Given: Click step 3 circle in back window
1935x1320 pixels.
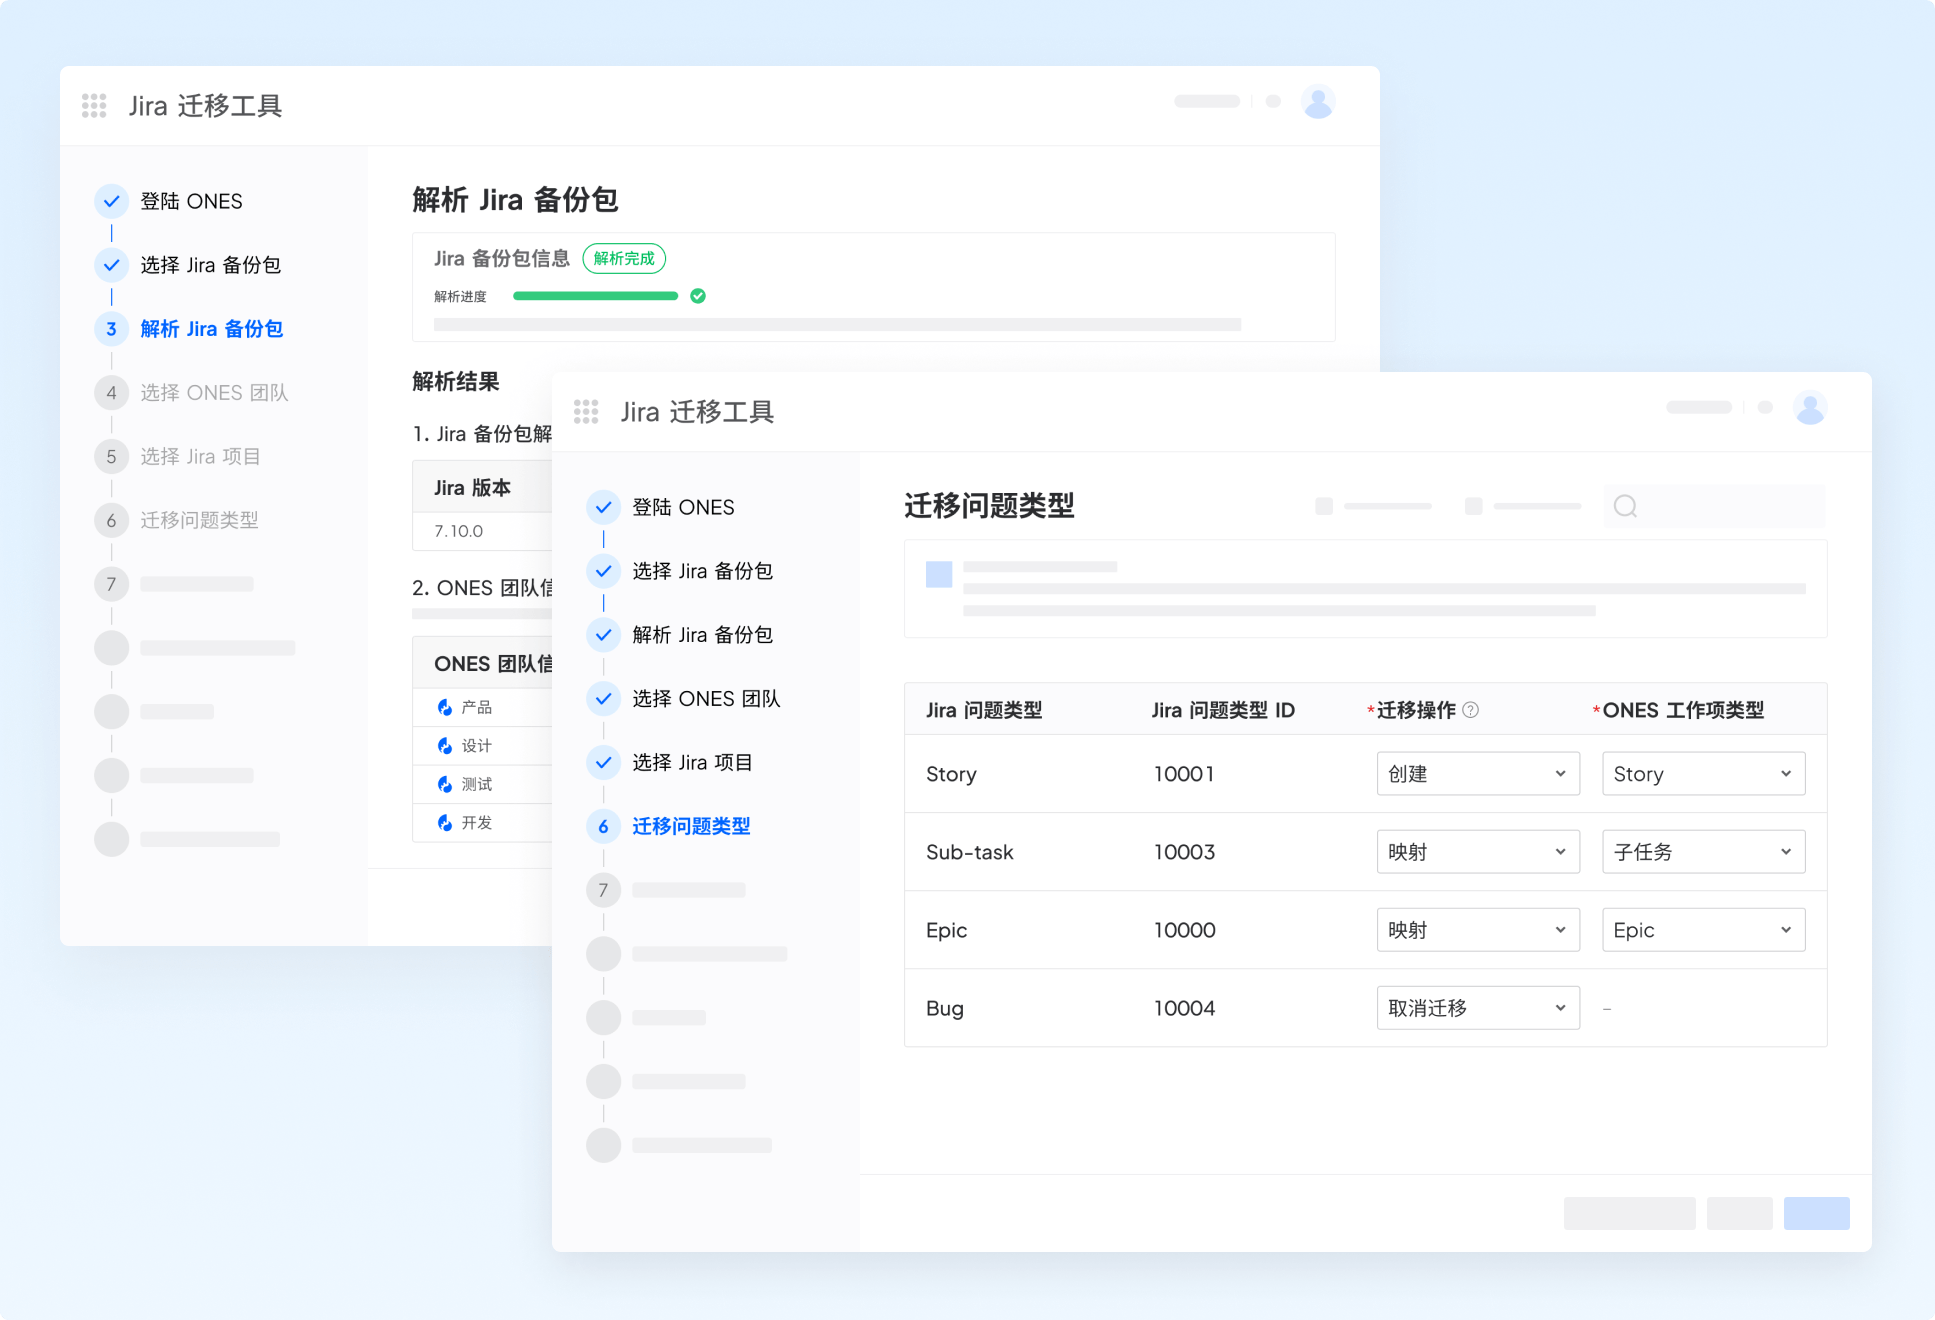Looking at the screenshot, I should pos(112,329).
